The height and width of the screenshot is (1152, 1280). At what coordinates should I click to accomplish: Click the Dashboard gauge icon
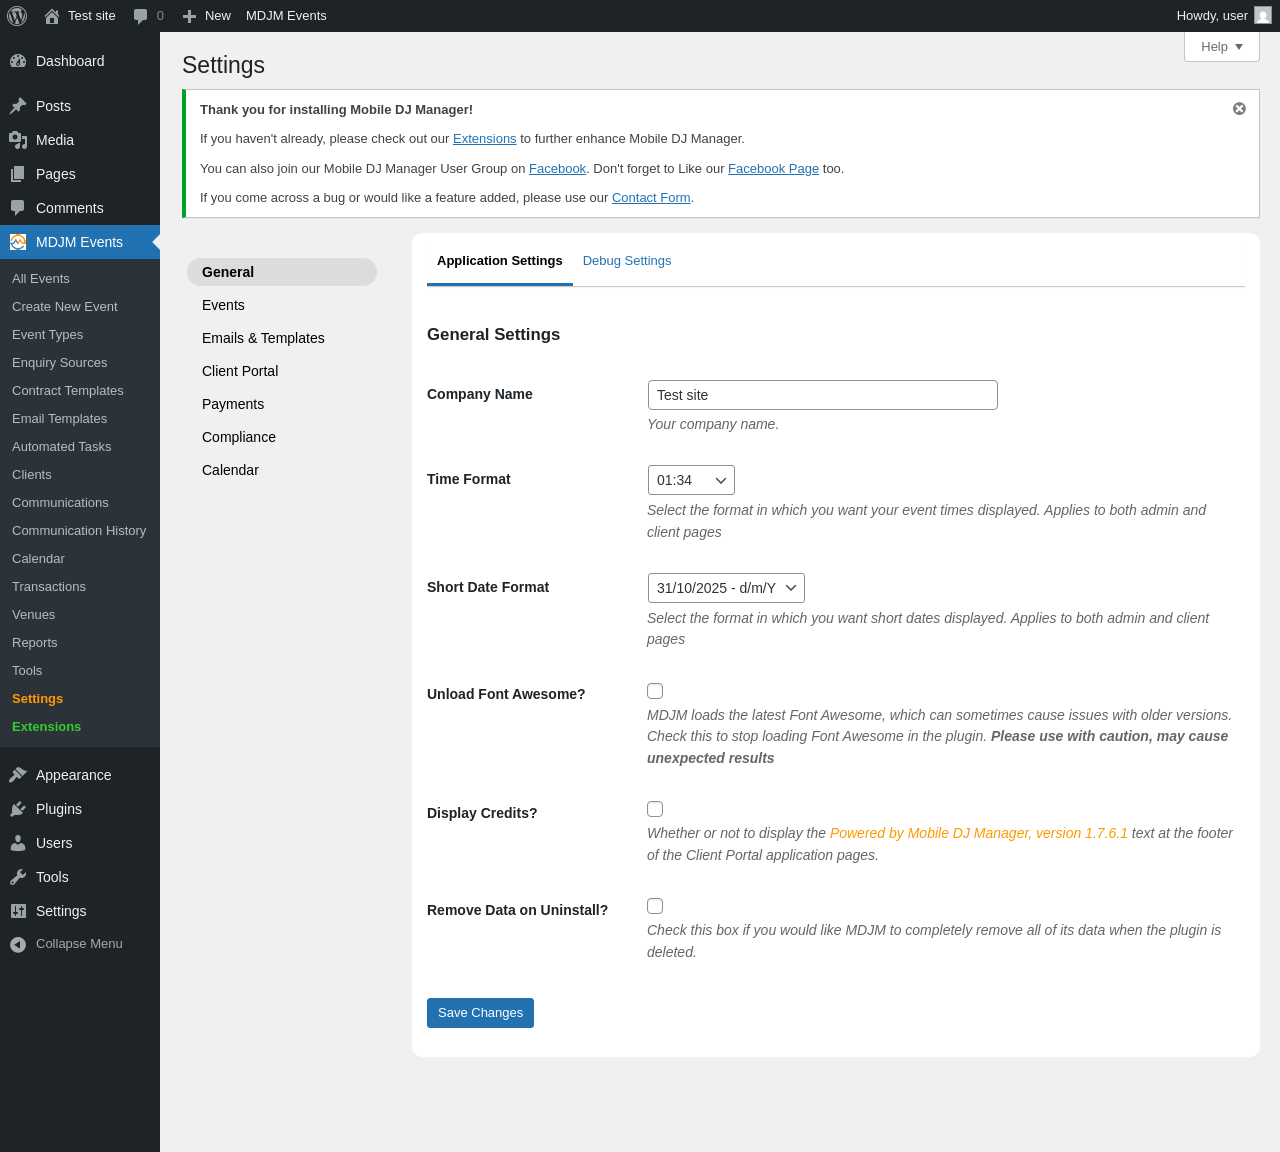click(x=18, y=61)
